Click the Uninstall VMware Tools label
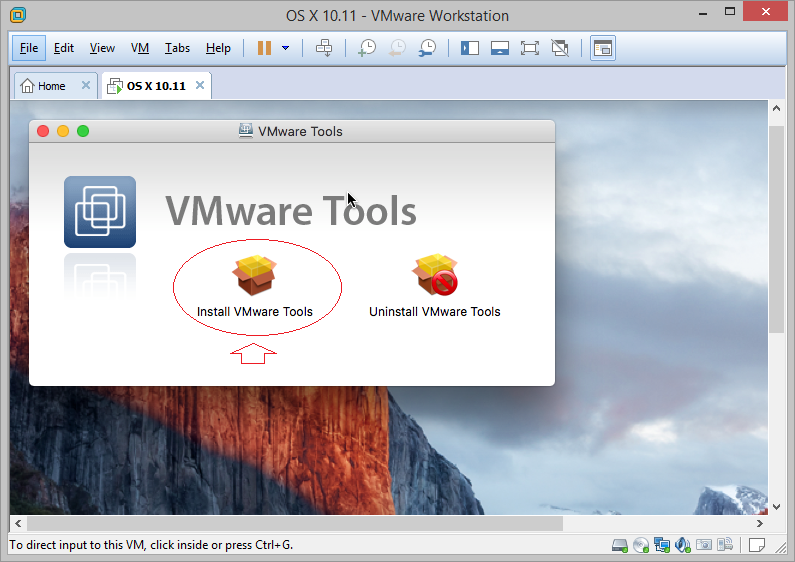The height and width of the screenshot is (562, 795). [x=435, y=311]
